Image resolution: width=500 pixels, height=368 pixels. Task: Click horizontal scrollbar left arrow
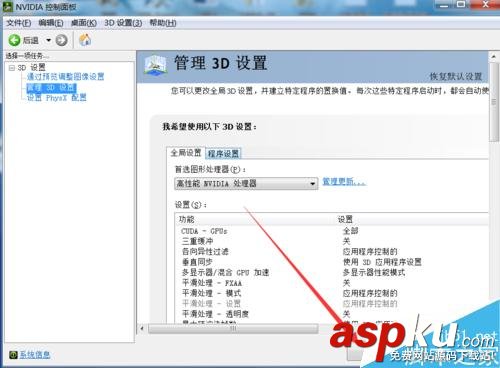click(x=142, y=329)
